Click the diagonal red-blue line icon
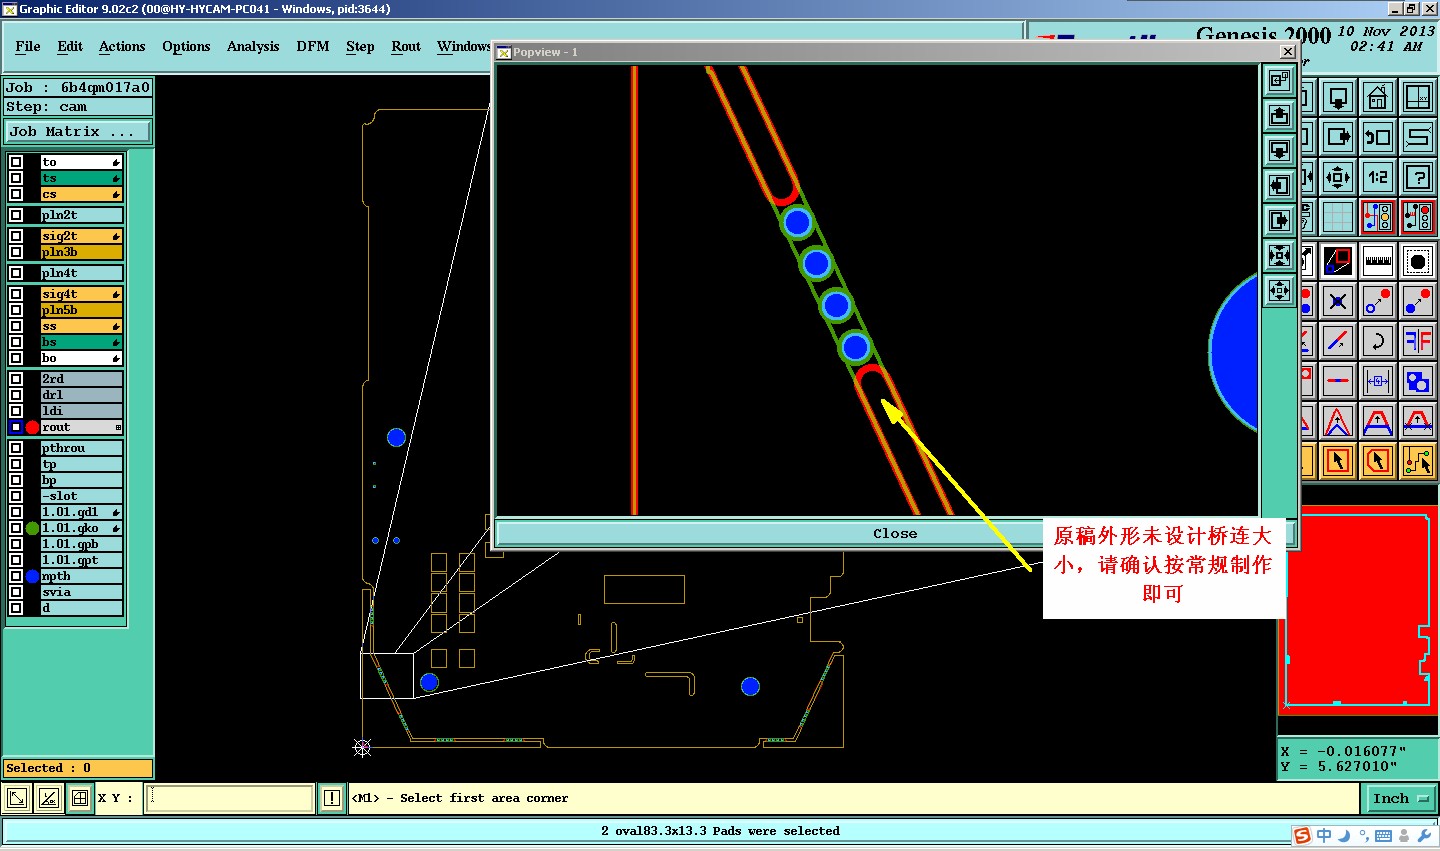This screenshot has width=1440, height=851. click(1338, 341)
